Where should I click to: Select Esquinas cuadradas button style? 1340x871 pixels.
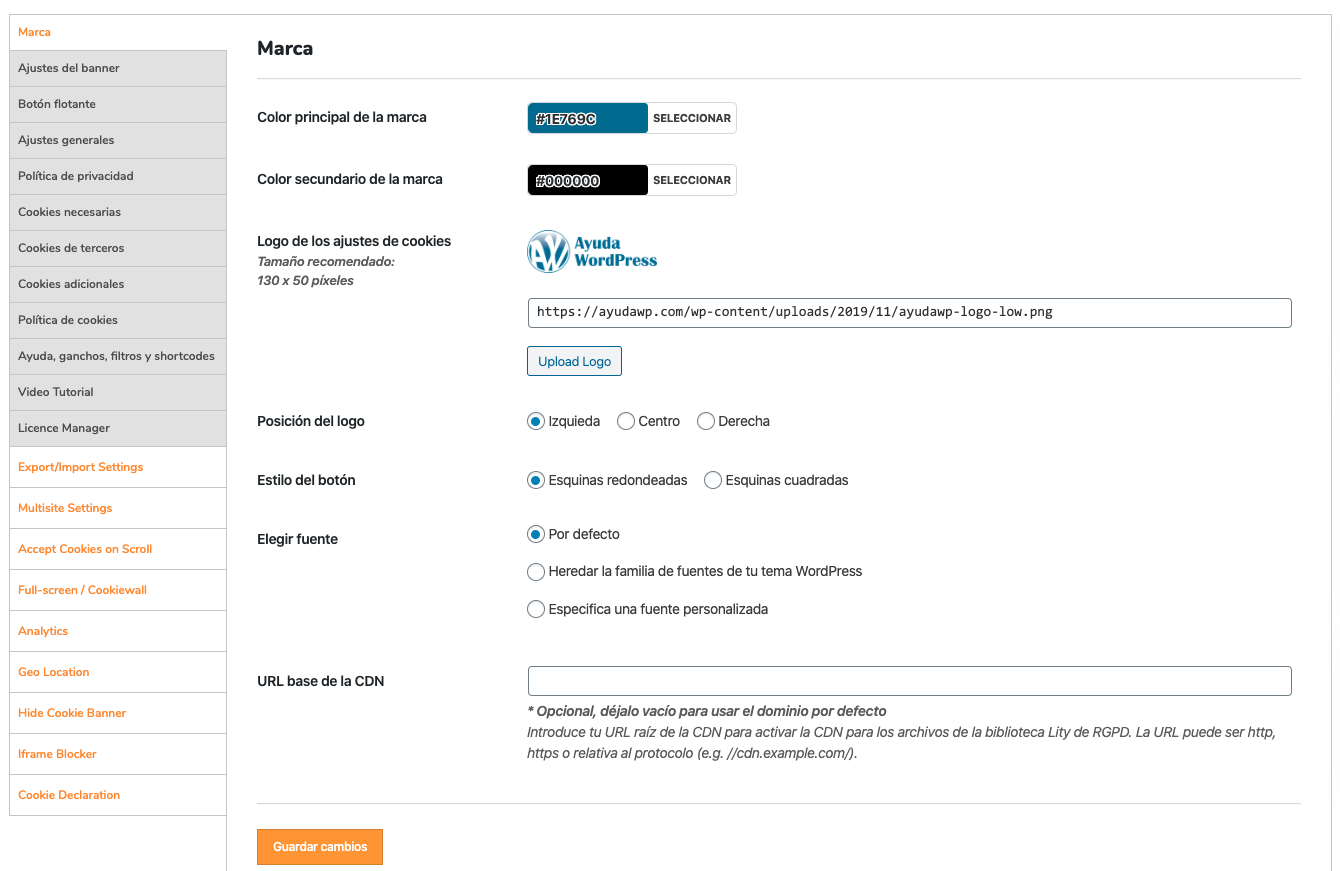click(713, 481)
